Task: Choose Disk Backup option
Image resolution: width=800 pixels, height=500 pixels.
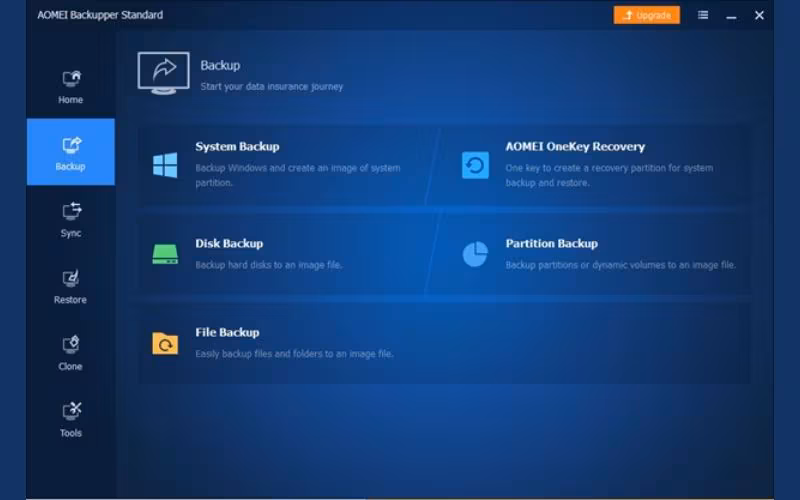Action: coord(229,243)
